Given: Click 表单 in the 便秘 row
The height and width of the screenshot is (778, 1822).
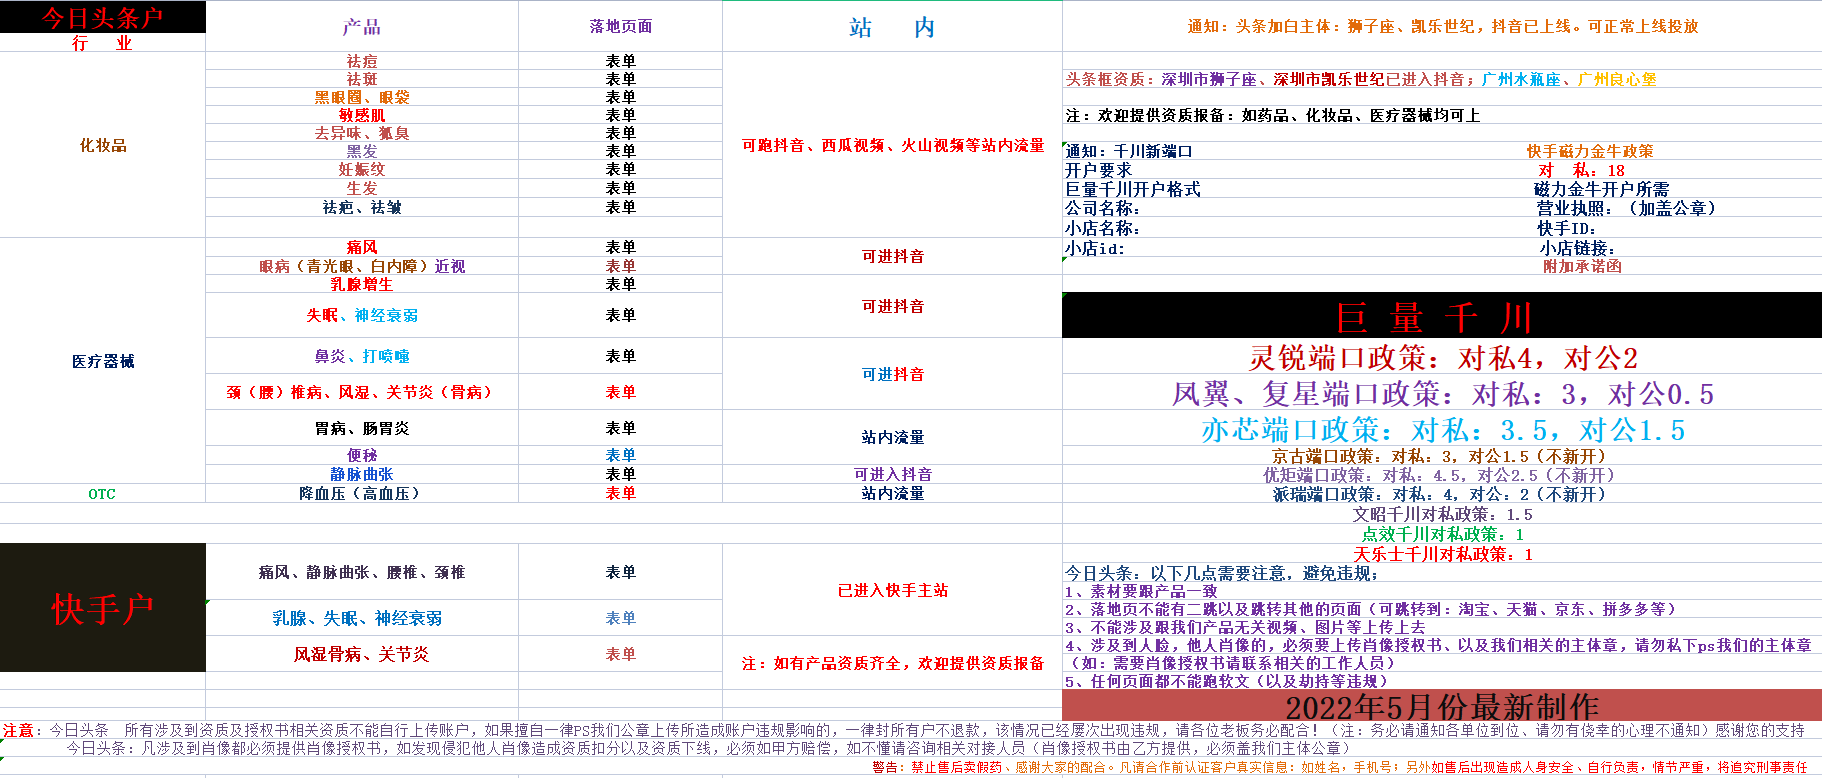Looking at the screenshot, I should click(x=620, y=455).
